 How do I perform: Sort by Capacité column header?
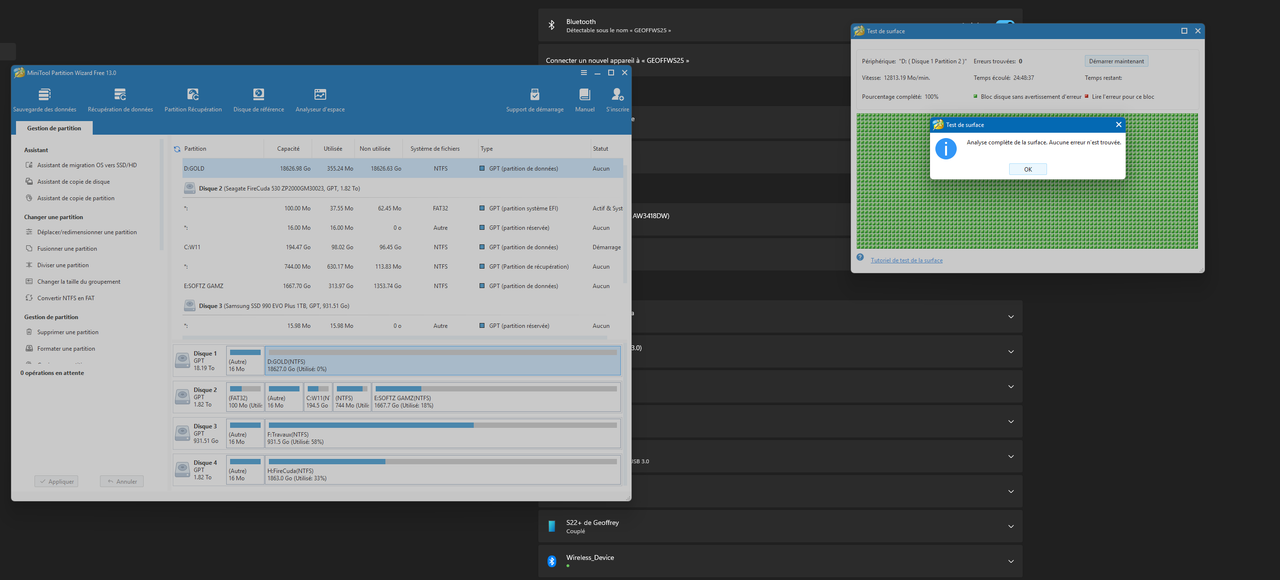point(288,149)
